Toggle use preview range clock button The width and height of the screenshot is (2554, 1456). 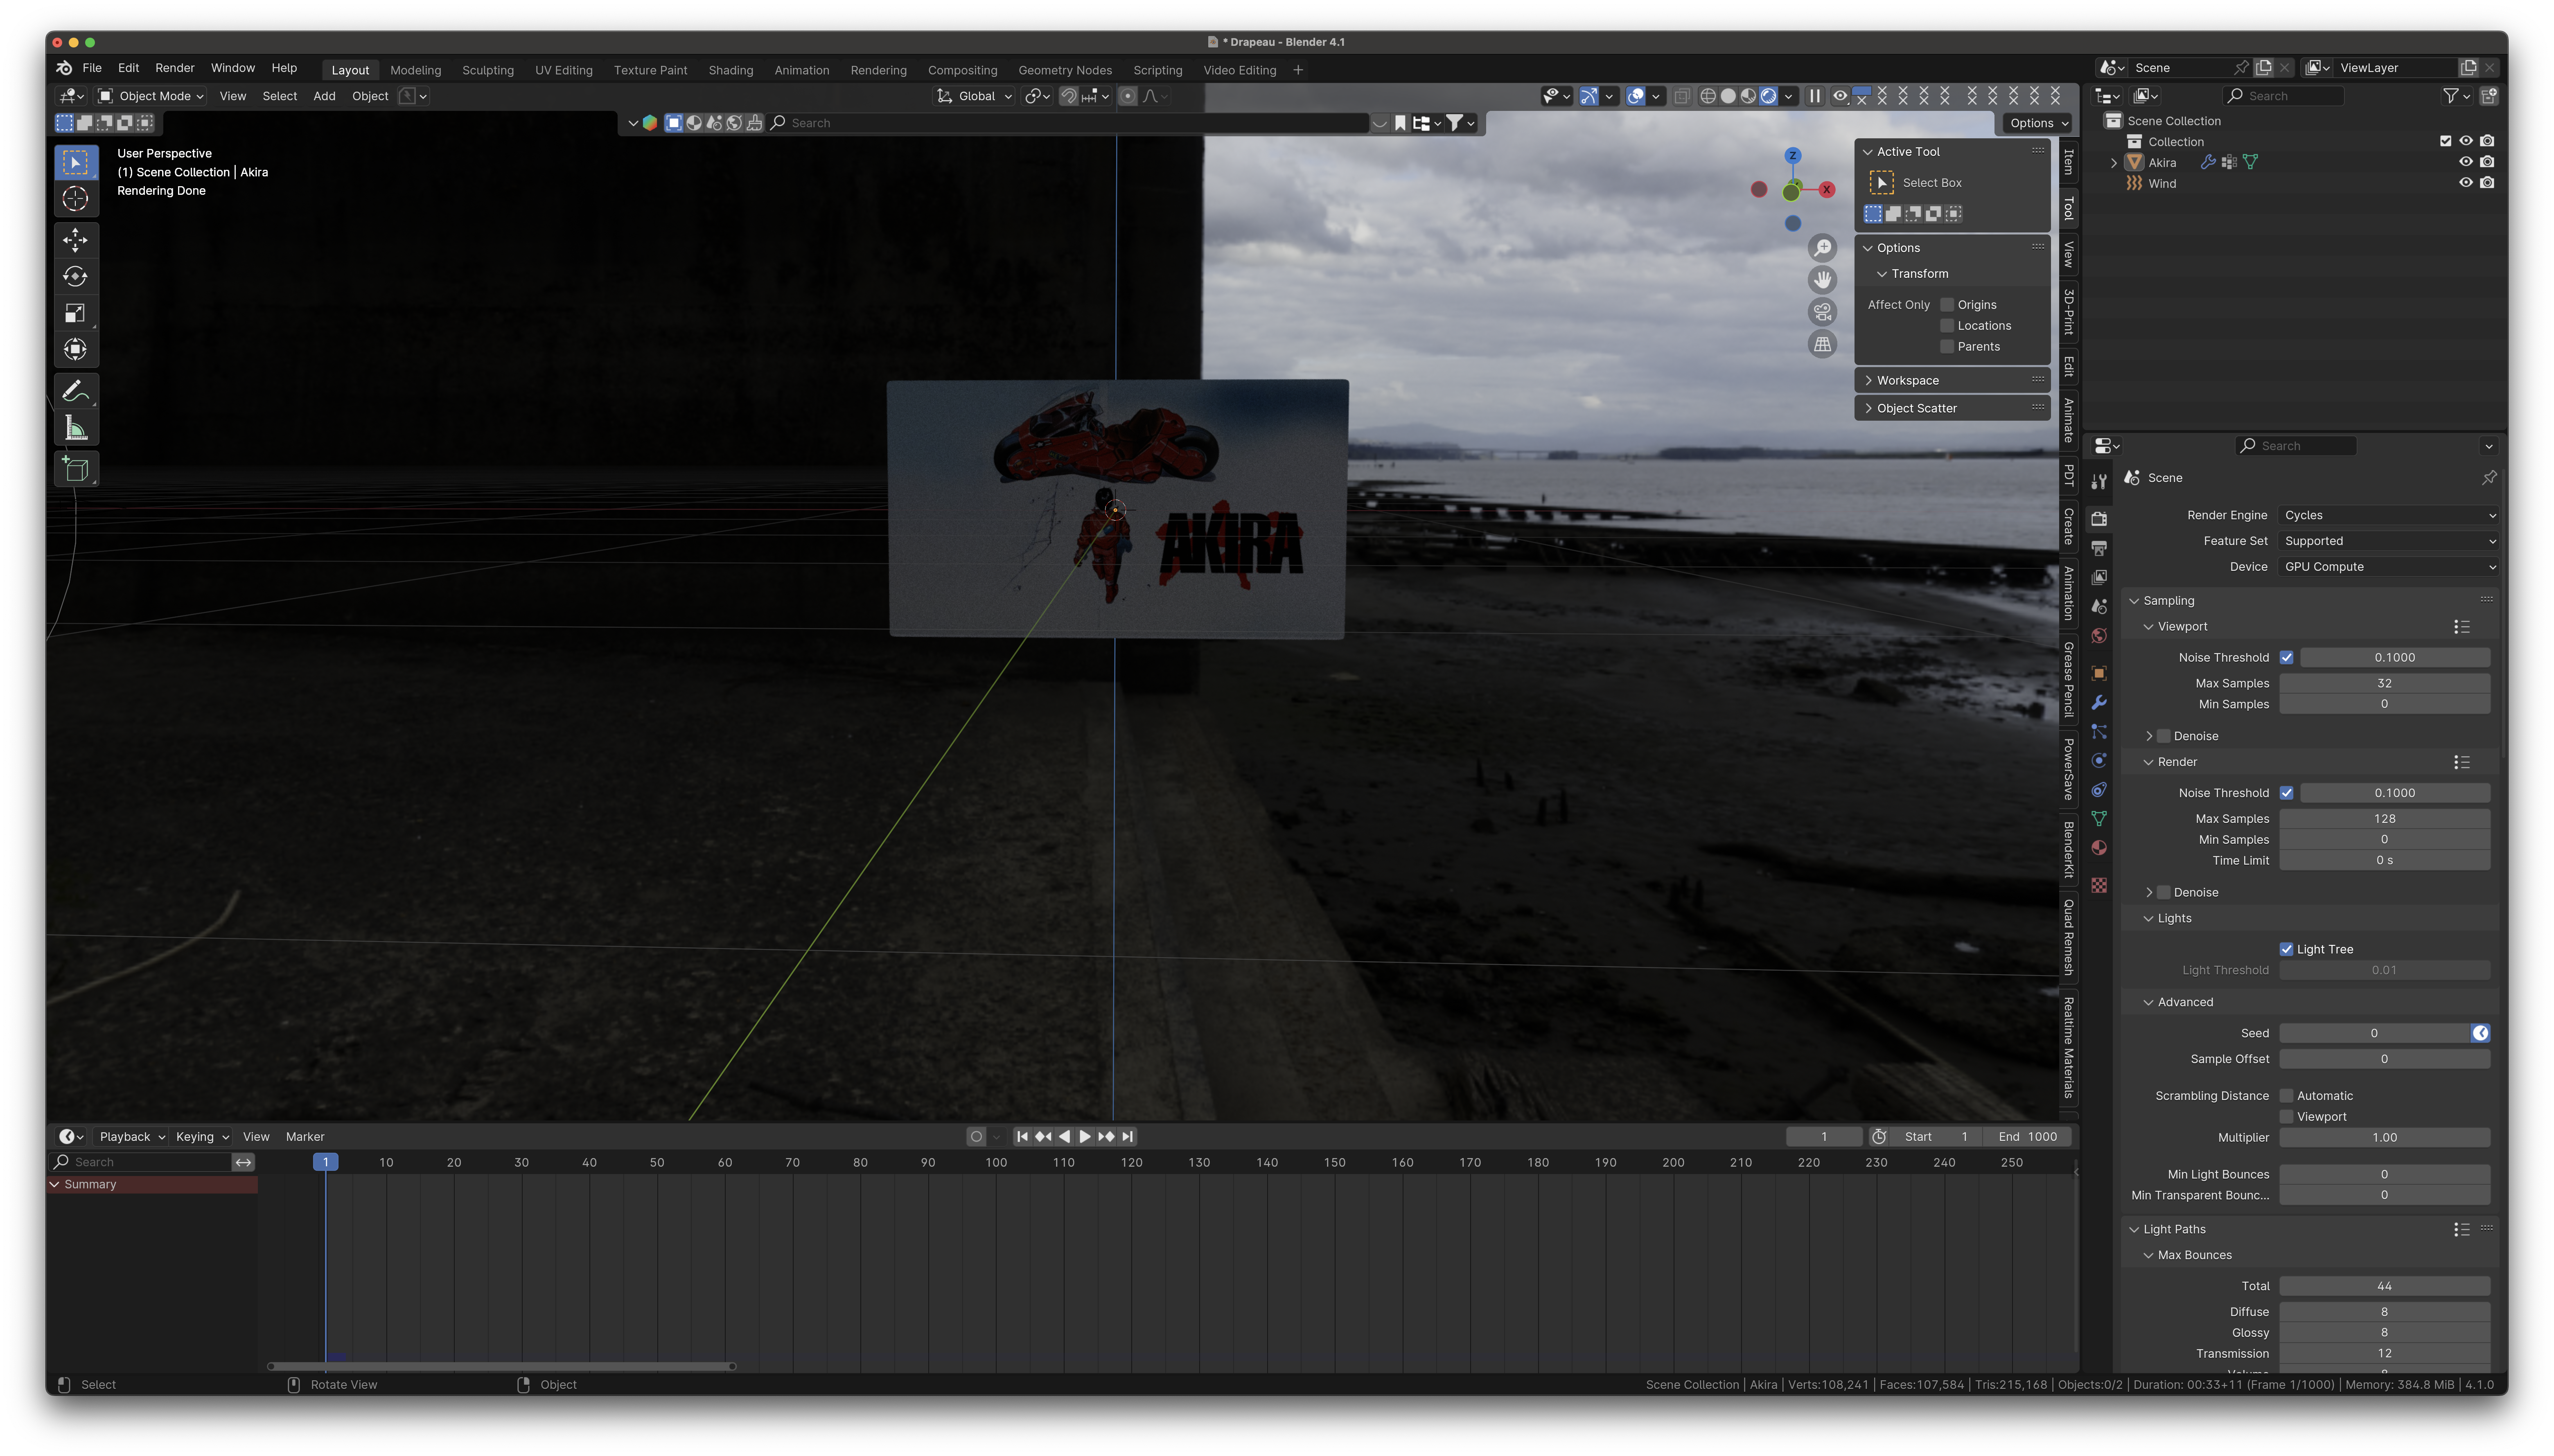(x=1879, y=1137)
